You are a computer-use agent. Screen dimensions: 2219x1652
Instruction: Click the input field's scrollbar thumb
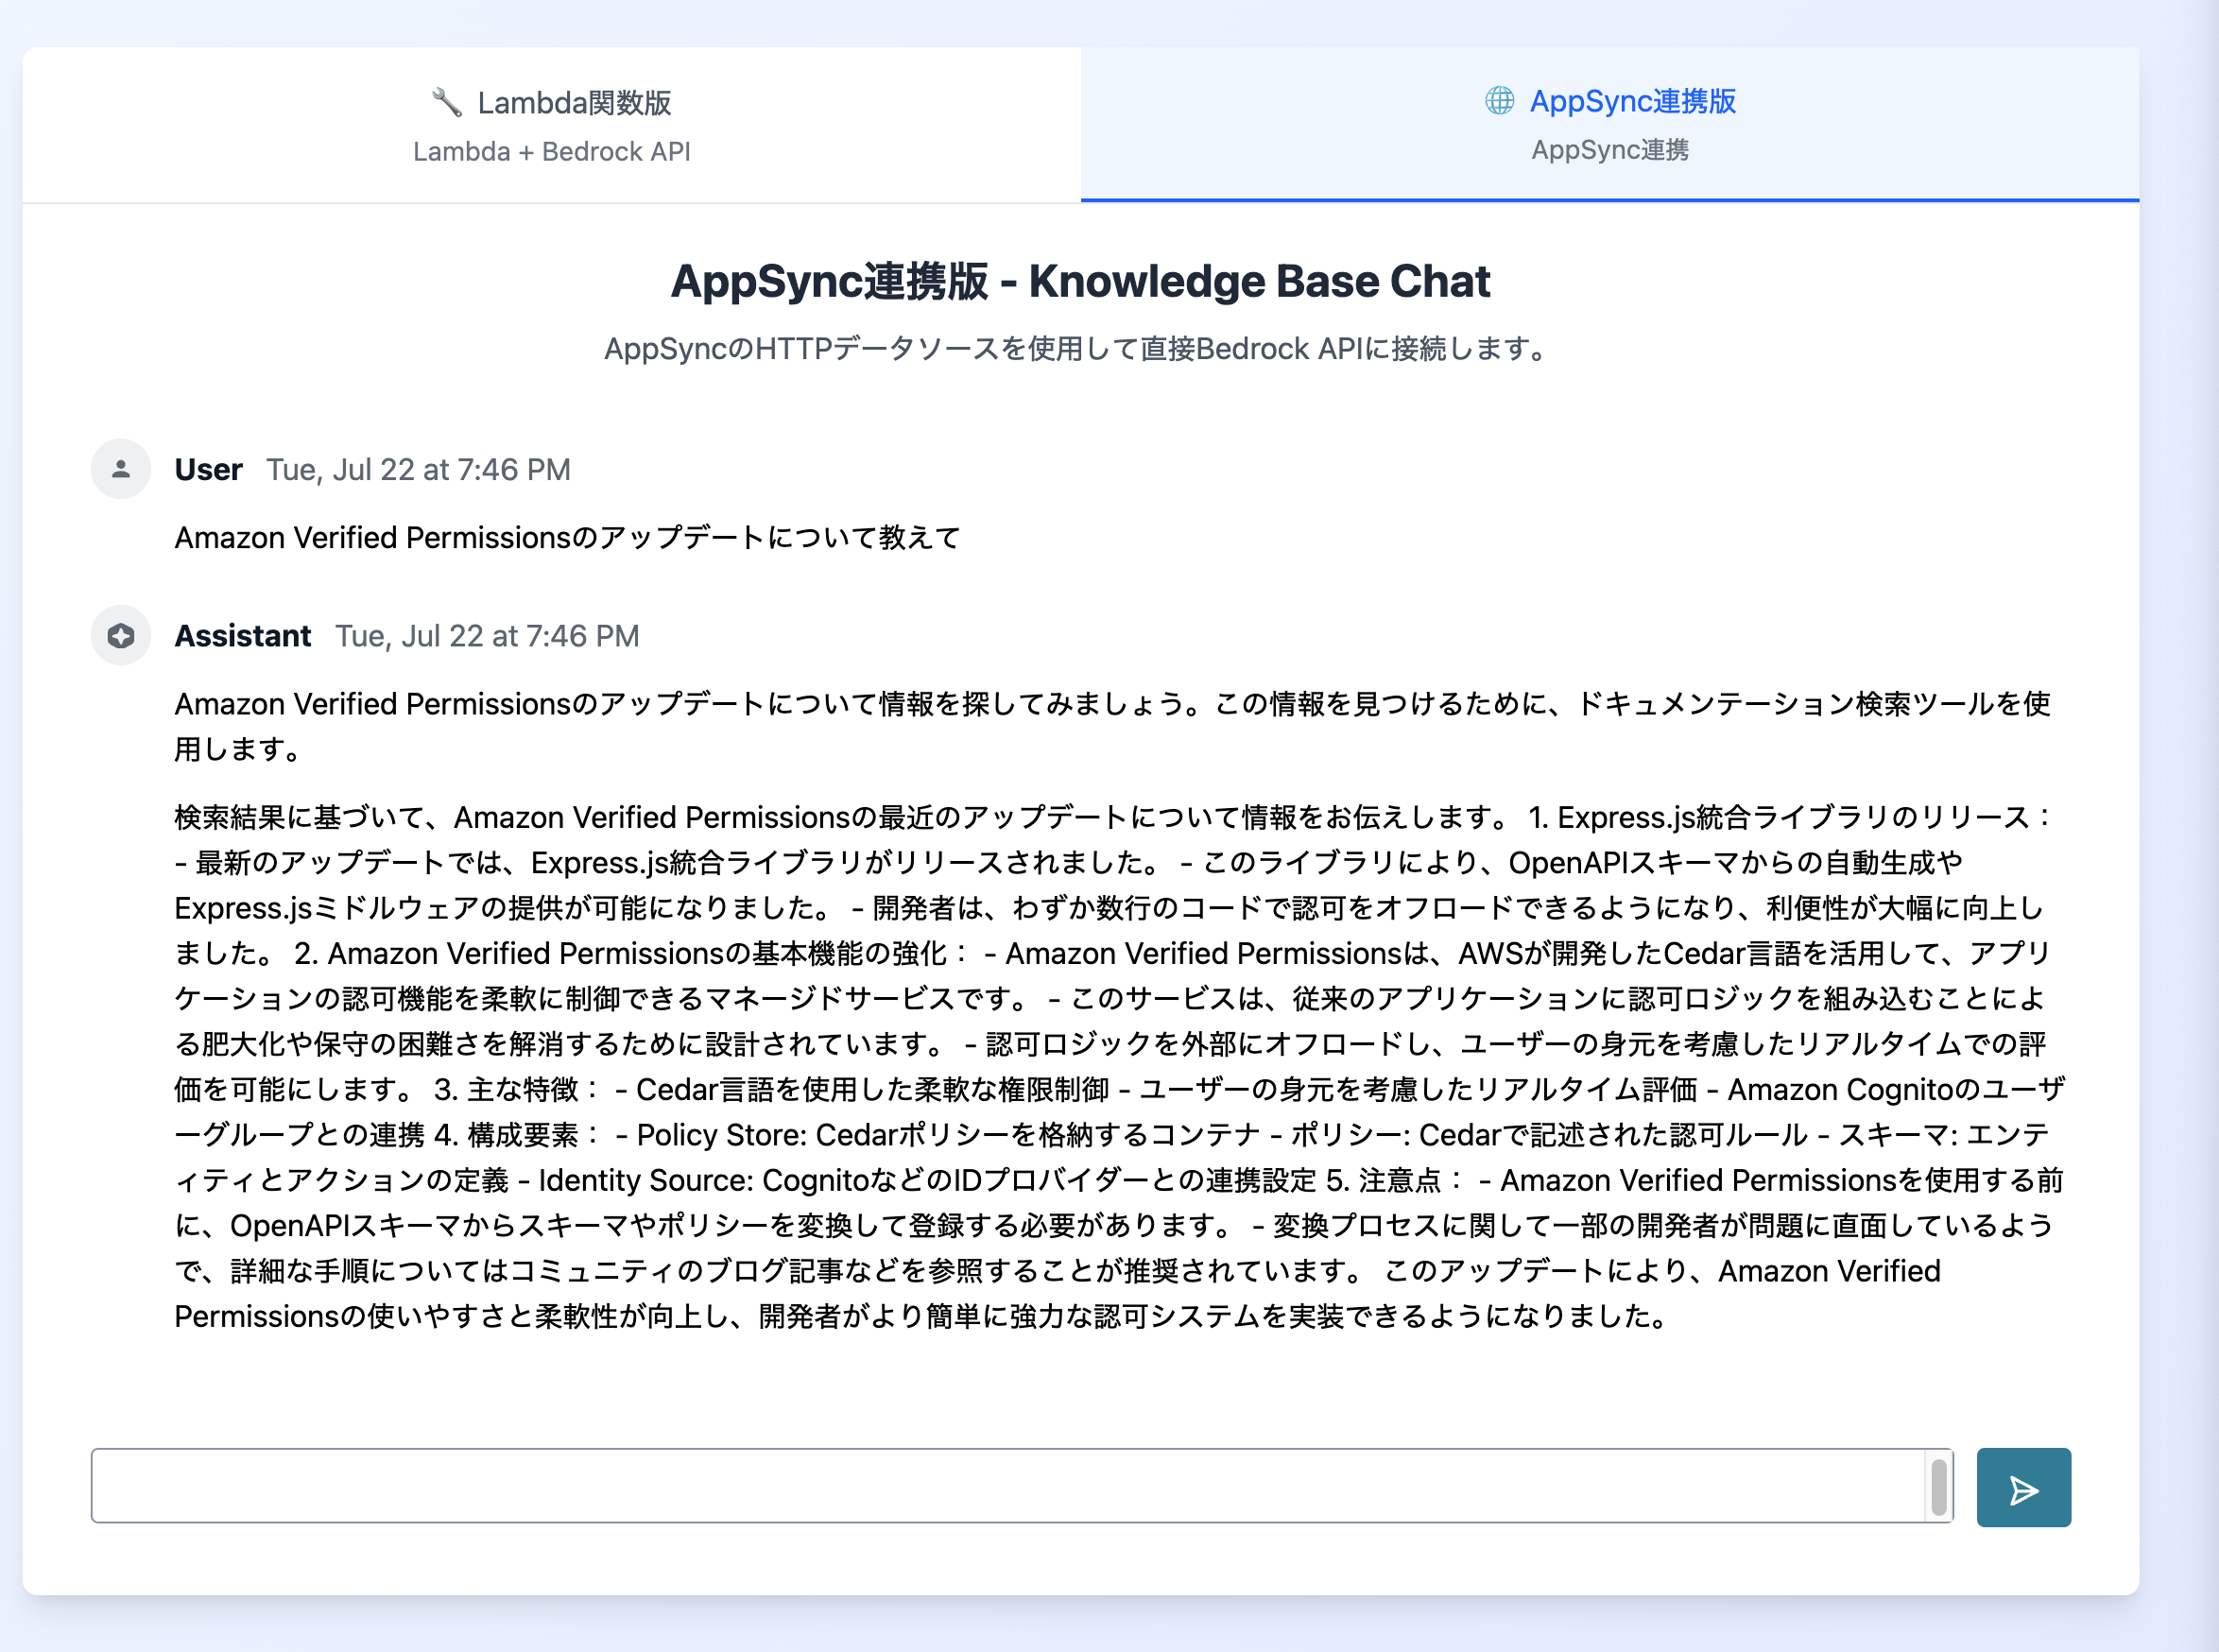[1938, 1487]
